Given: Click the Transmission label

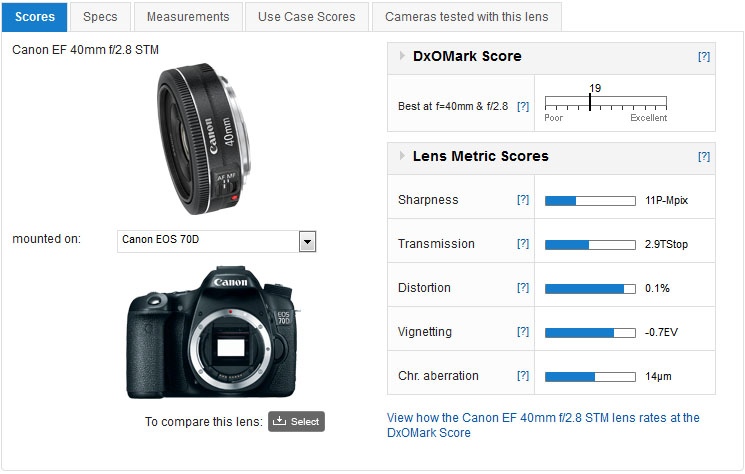Looking at the screenshot, I should click(x=436, y=244).
